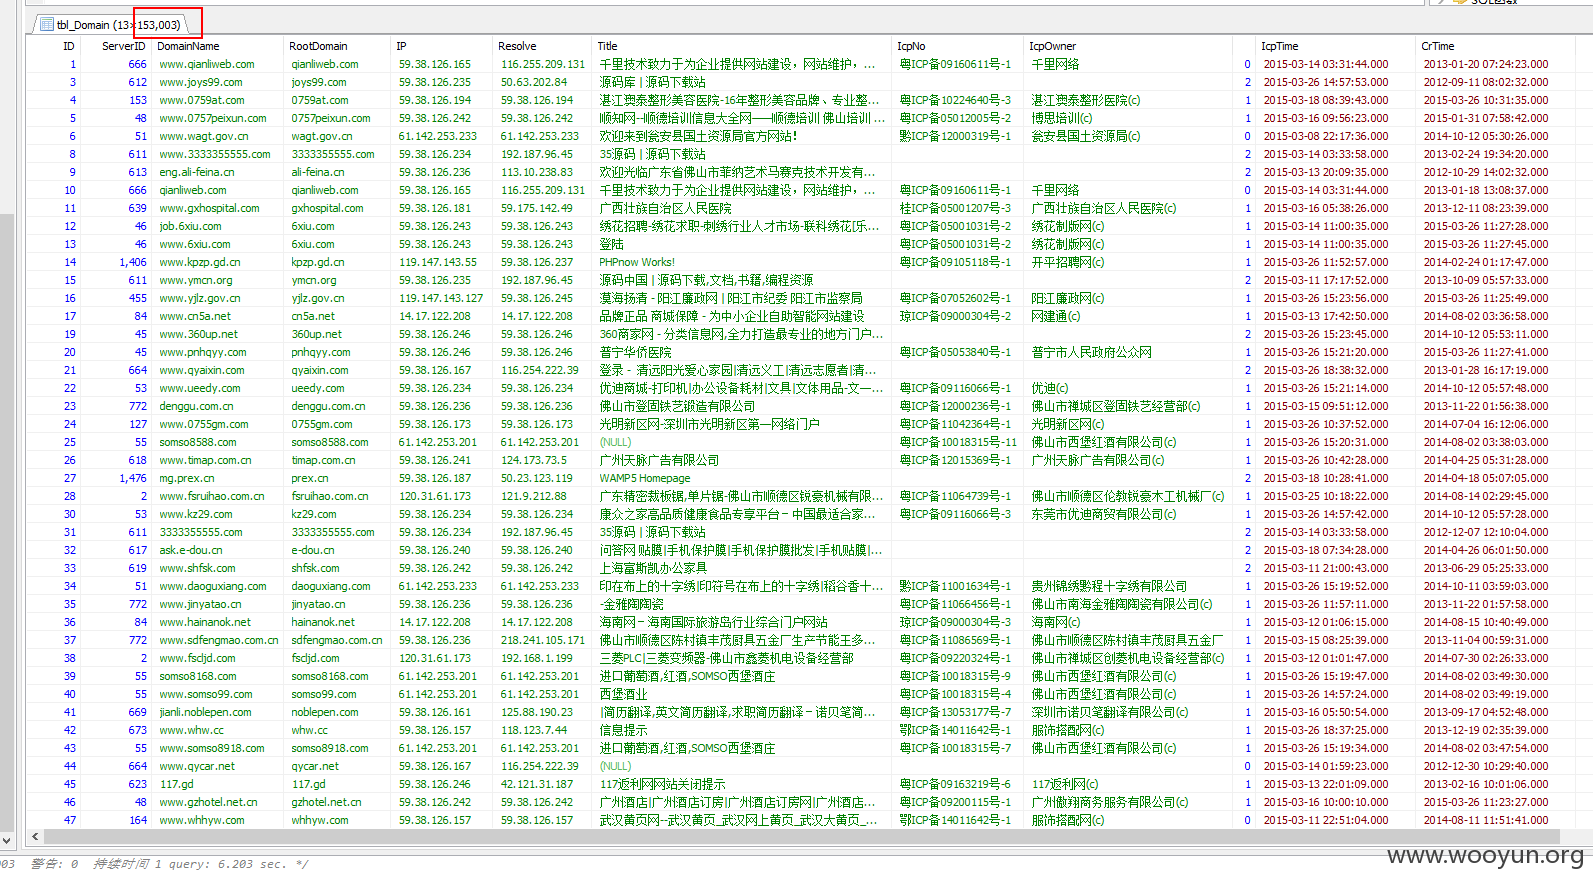Select the www.ueedy.com domain cell
The image size is (1593, 884).
pyautogui.click(x=200, y=388)
